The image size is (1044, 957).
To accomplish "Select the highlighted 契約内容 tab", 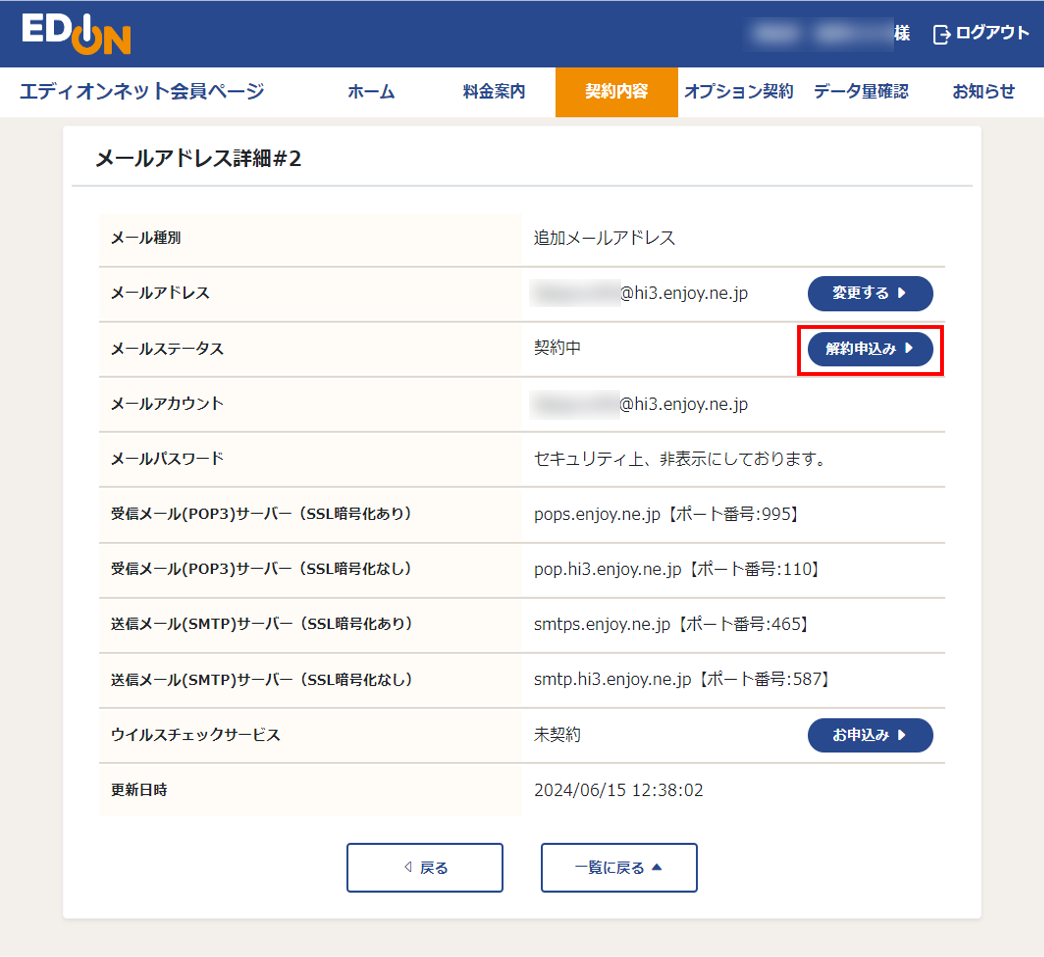I will (616, 92).
